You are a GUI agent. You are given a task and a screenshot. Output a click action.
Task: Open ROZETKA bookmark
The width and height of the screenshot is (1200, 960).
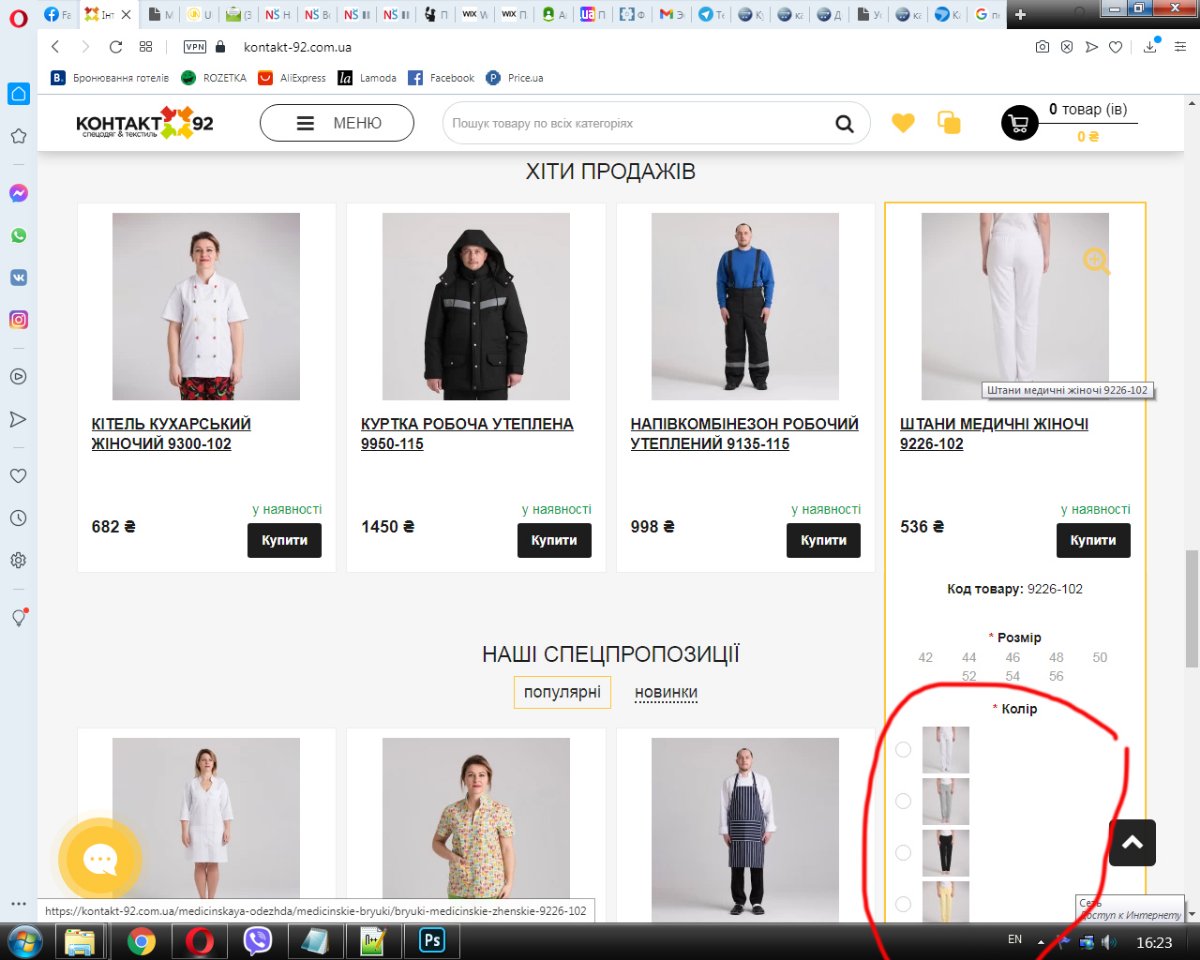[x=214, y=78]
